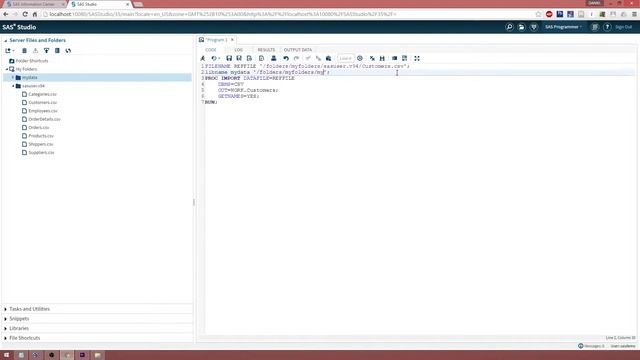This screenshot has height=360, width=640.
Task: Select Suppliers.csv file
Action: 41,152
